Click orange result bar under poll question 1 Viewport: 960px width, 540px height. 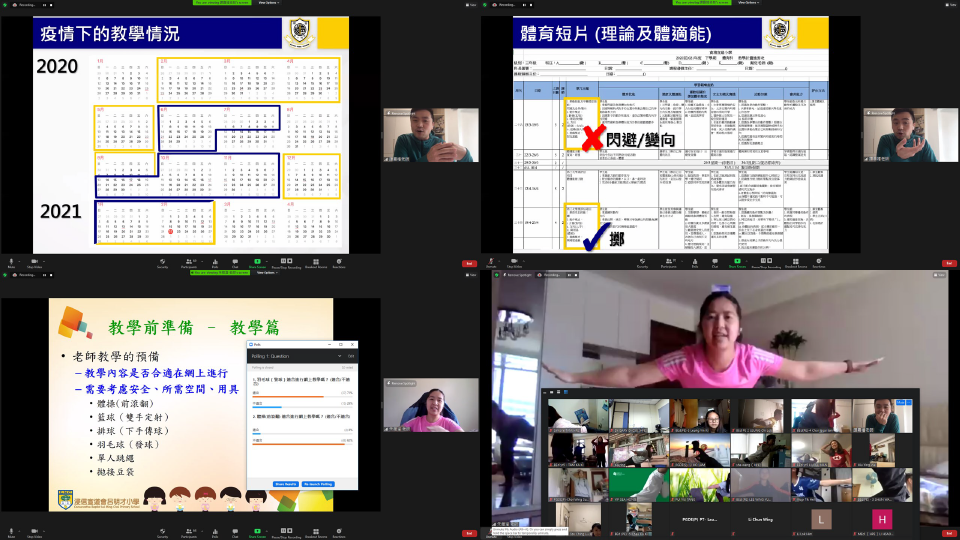pyautogui.click(x=288, y=396)
